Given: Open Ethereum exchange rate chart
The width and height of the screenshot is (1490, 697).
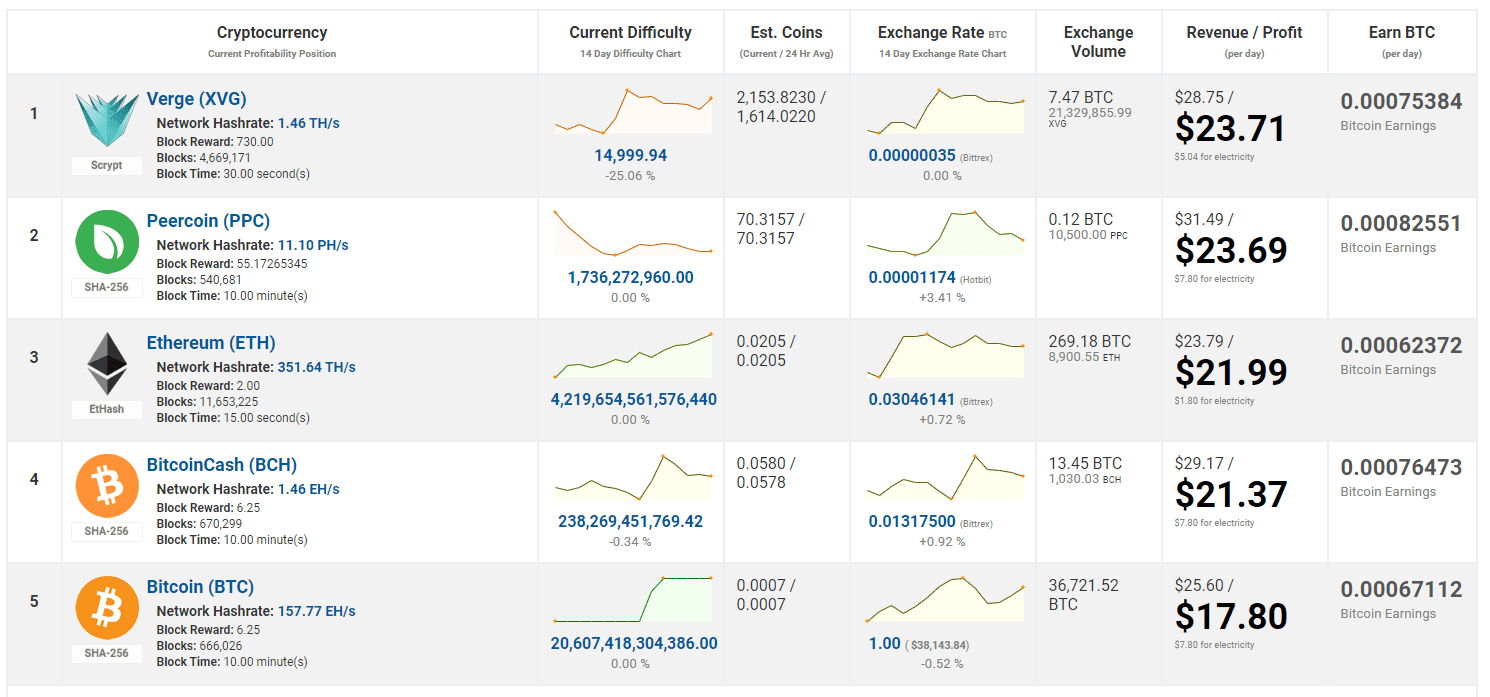Looking at the screenshot, I should coord(946,355).
